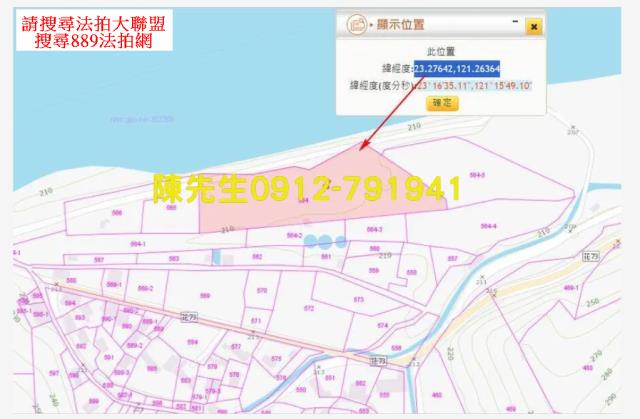Click the yellow 陳先生 phone number overlay

[x=307, y=188]
